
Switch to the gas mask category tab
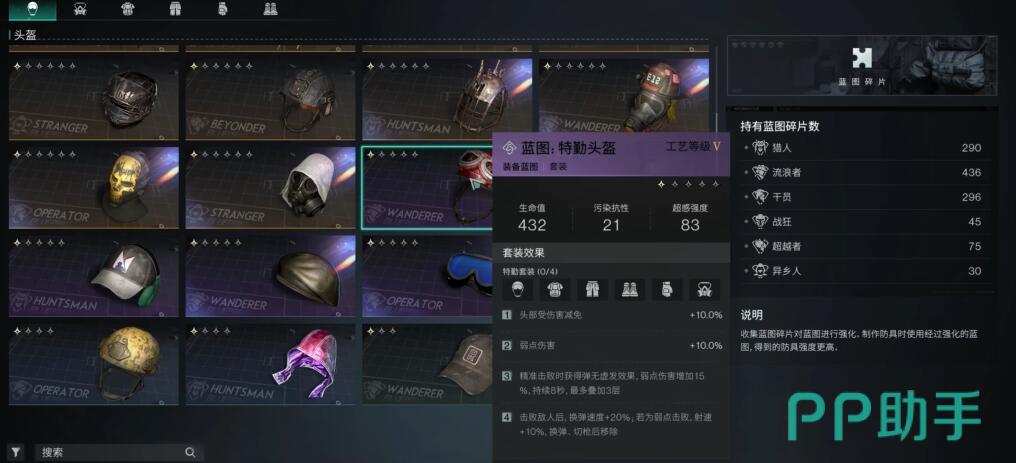[x=80, y=9]
